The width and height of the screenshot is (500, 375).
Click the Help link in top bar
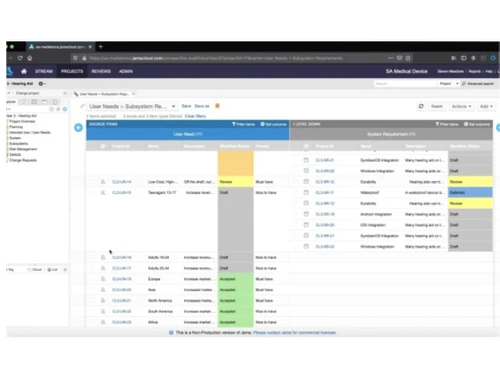point(489,71)
